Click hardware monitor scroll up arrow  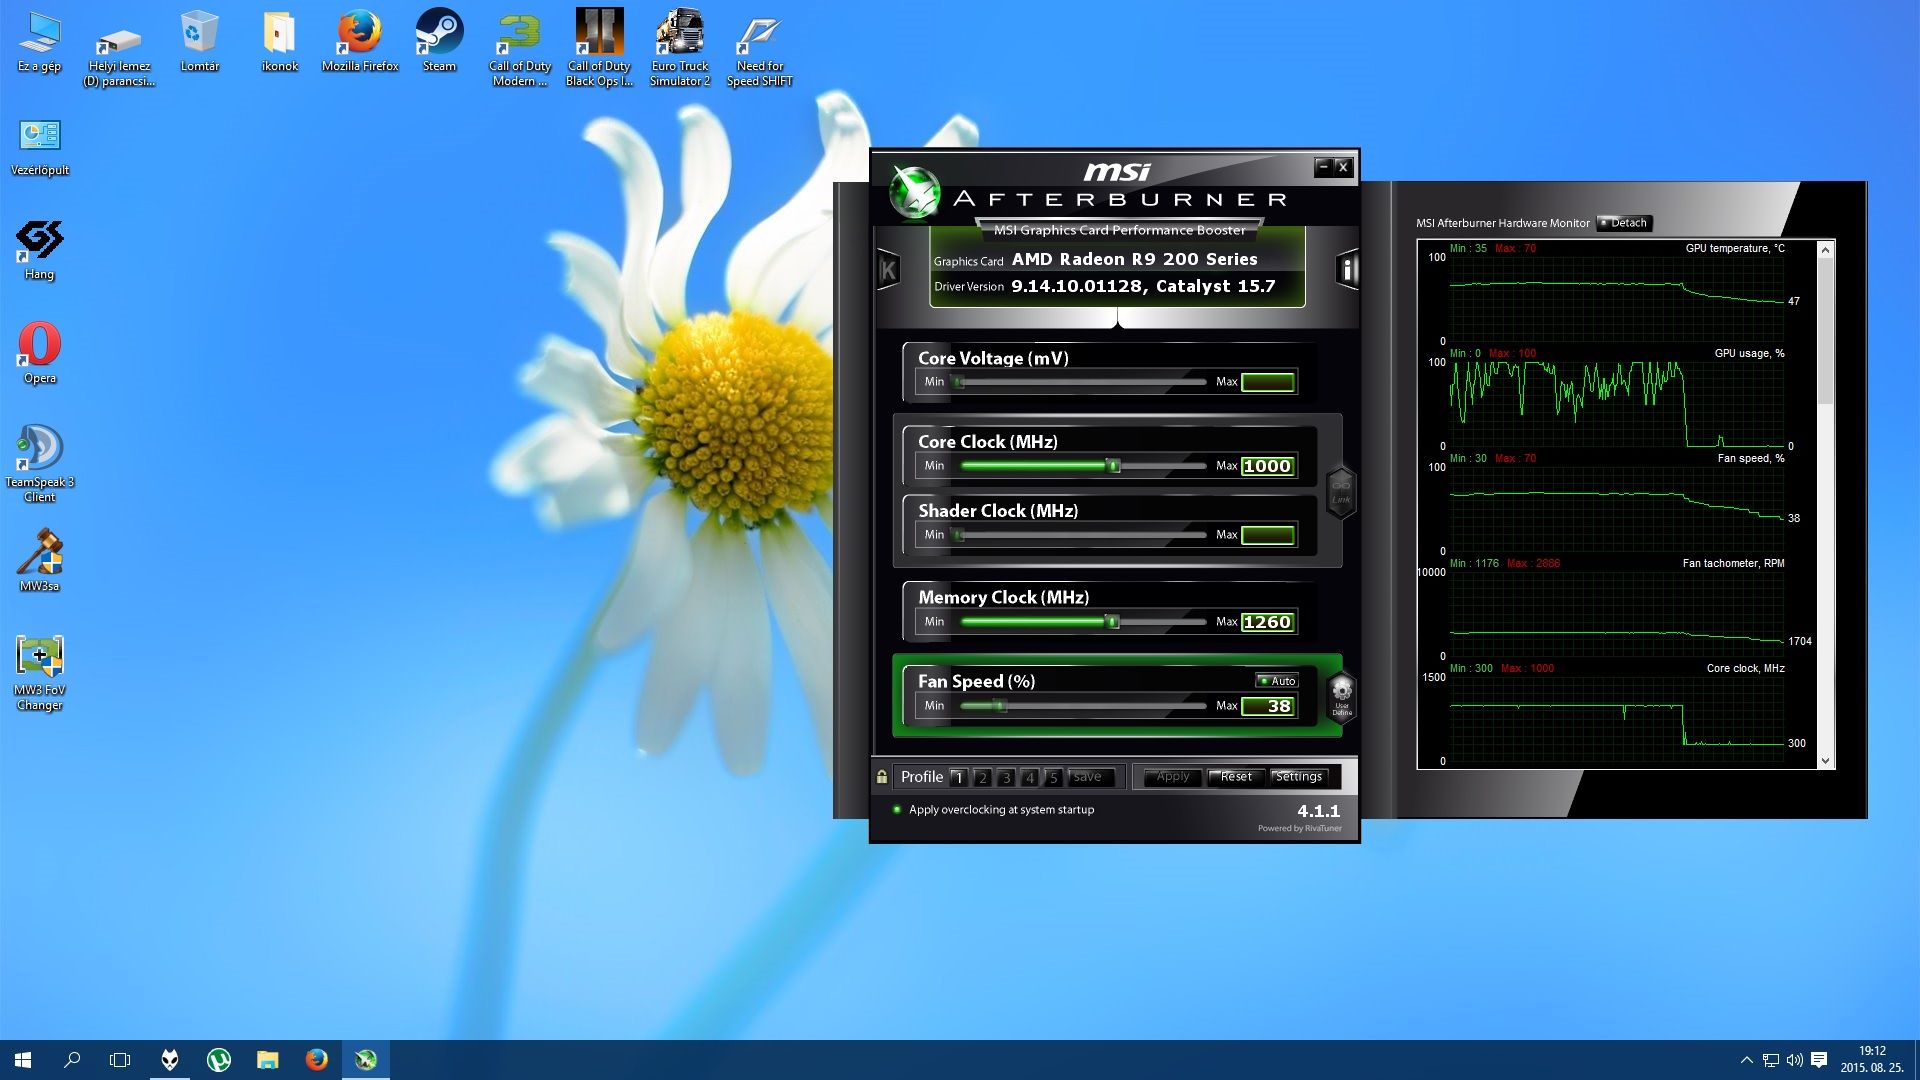tap(1825, 250)
